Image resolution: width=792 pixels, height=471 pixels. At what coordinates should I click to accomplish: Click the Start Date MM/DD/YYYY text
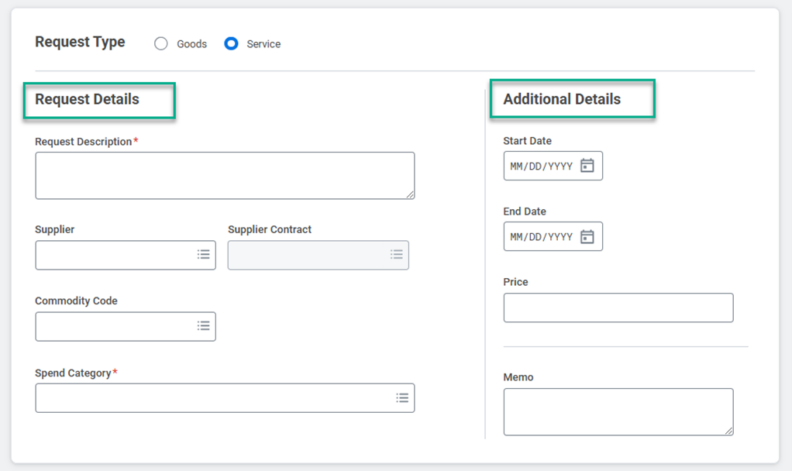541,167
